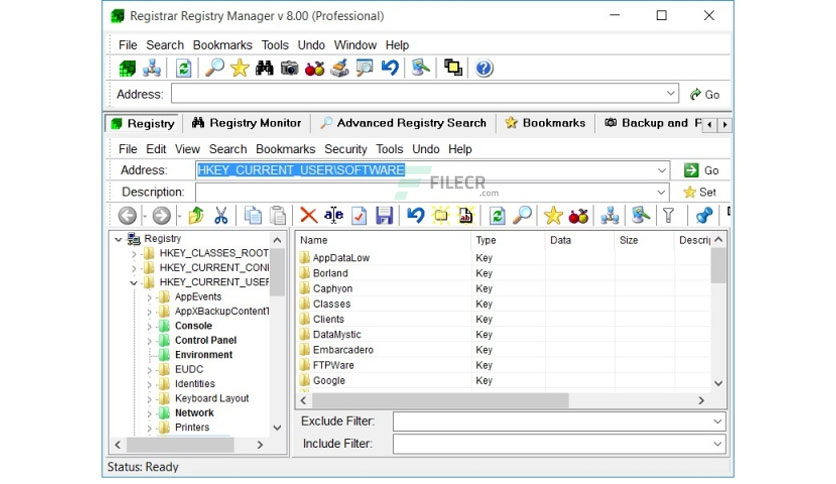
Task: Expand the Control Panel tree node
Action: [149, 341]
